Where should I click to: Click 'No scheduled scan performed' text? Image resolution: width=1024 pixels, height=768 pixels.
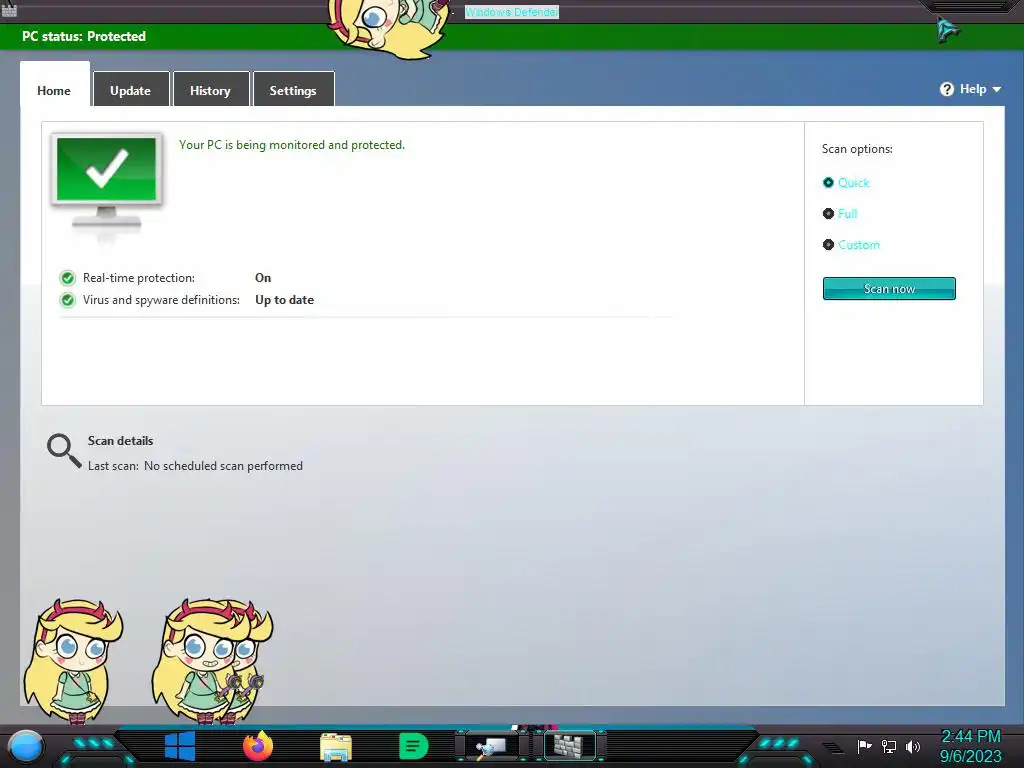(x=223, y=466)
